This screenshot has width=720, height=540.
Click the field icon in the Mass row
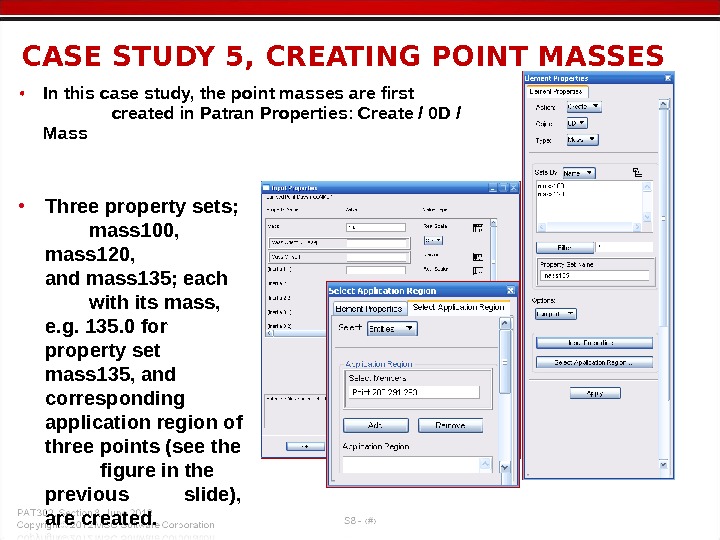tap(478, 228)
